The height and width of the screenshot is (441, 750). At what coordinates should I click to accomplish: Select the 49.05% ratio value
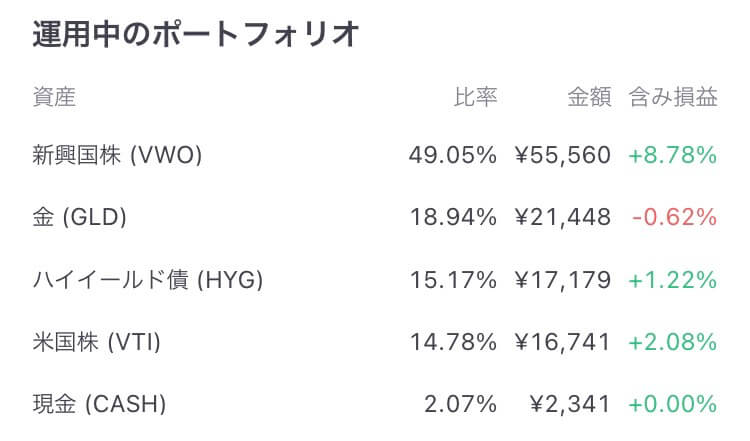[452, 155]
